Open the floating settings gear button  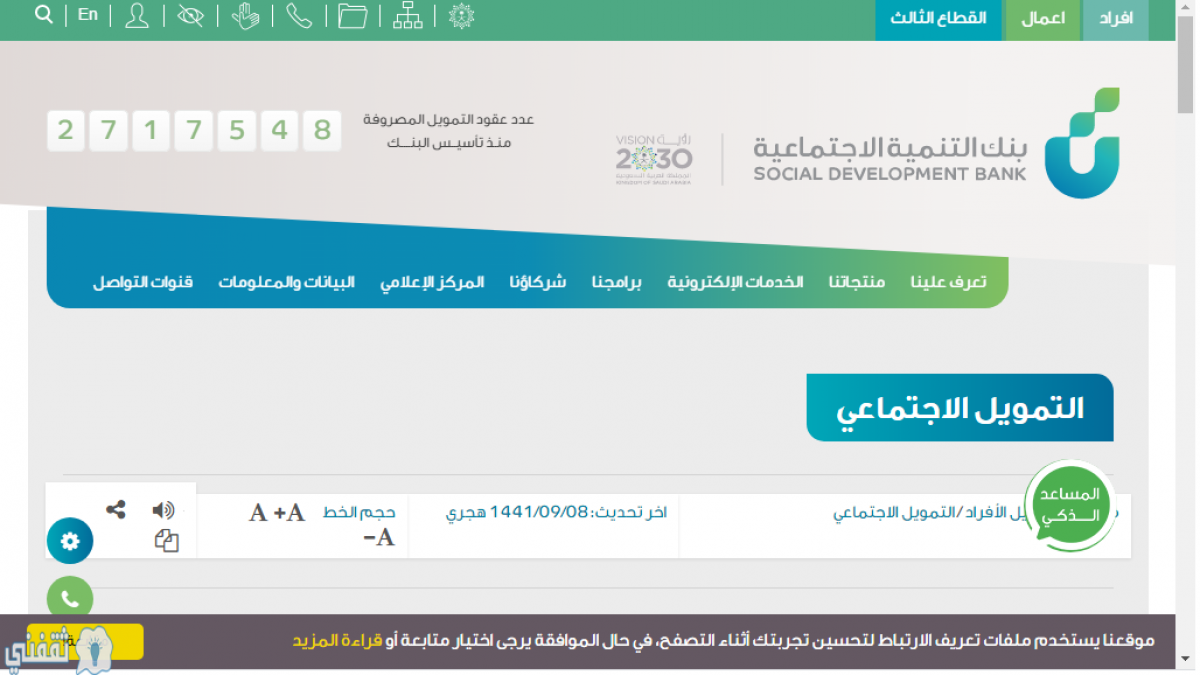(x=70, y=541)
